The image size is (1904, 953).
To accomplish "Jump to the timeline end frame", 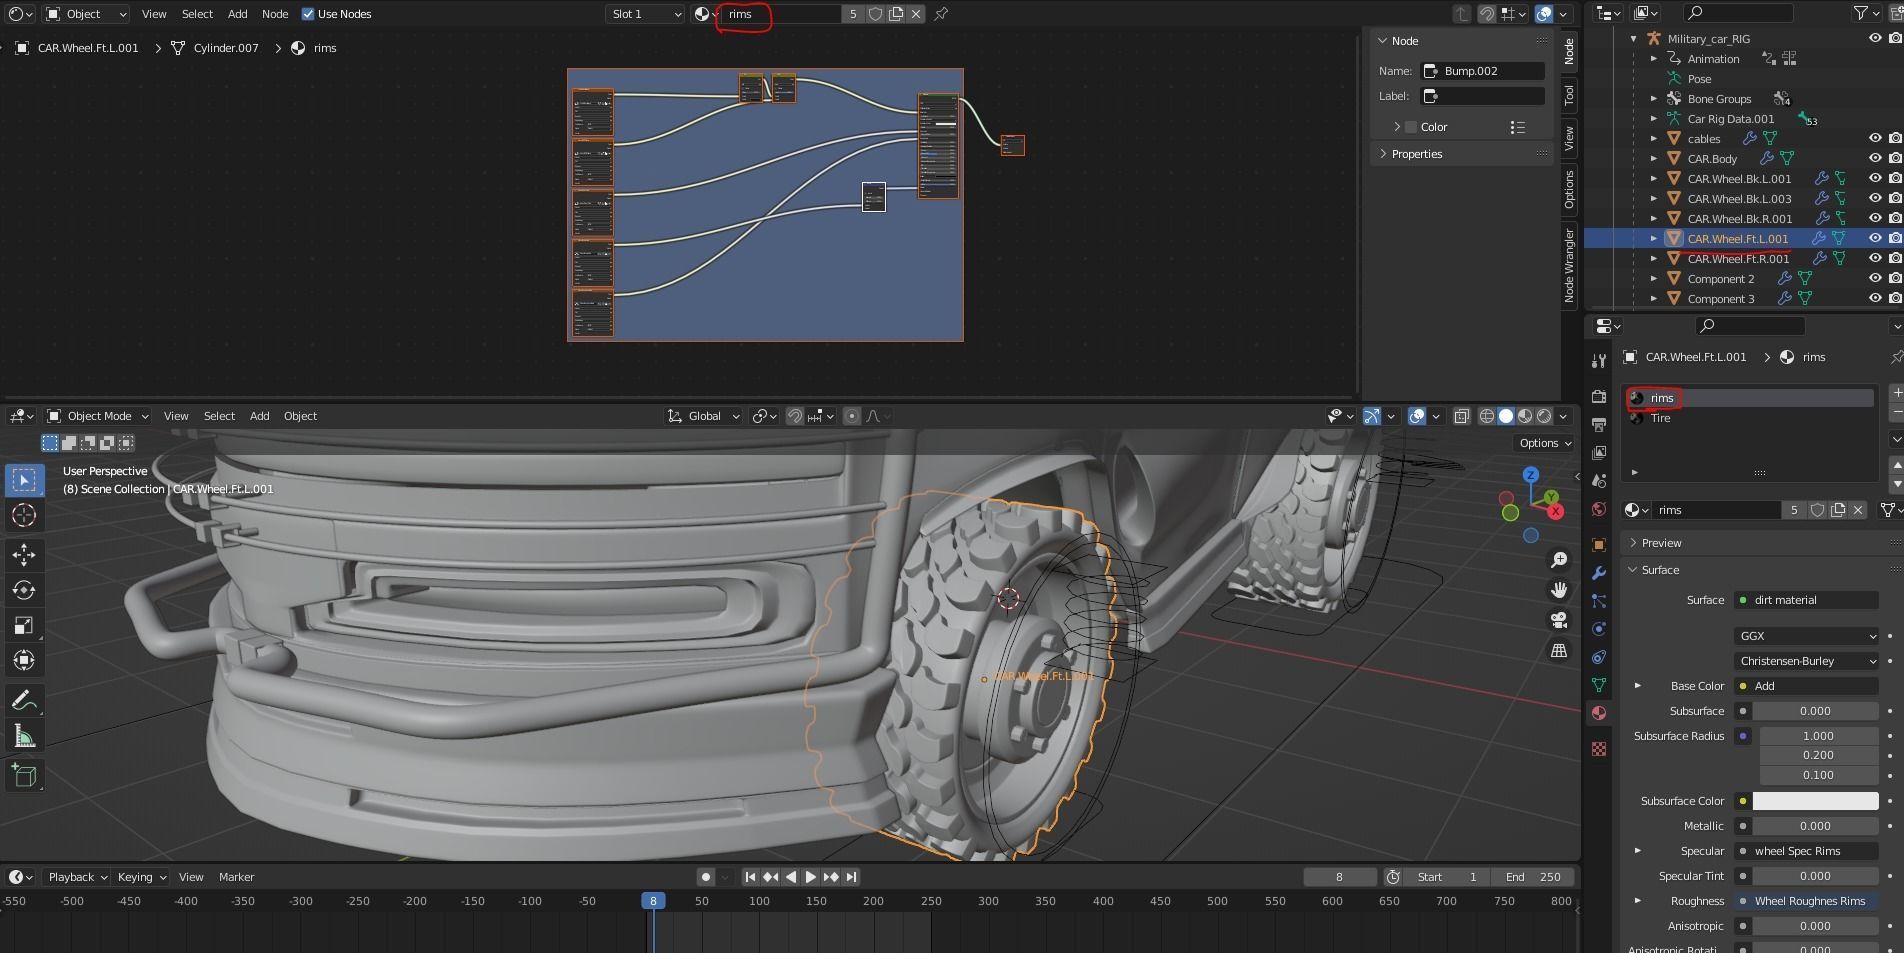I will [x=851, y=877].
